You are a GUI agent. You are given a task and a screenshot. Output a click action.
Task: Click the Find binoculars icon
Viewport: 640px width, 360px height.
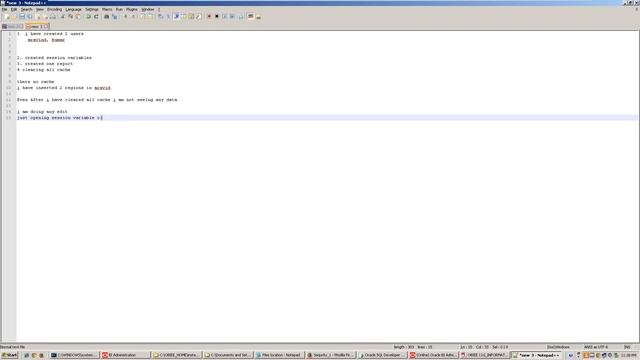tap(106, 16)
